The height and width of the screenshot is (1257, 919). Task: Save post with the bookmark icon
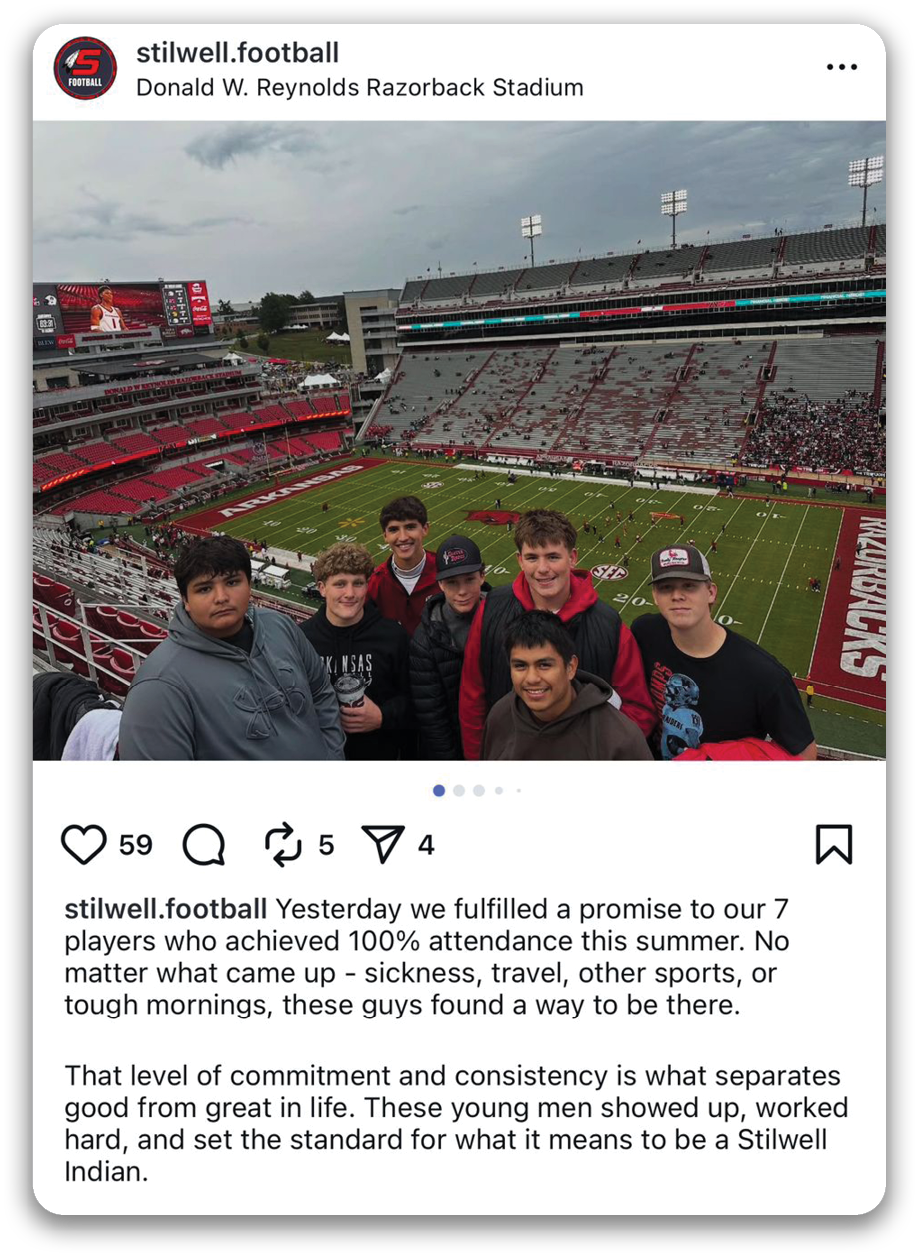coord(834,845)
